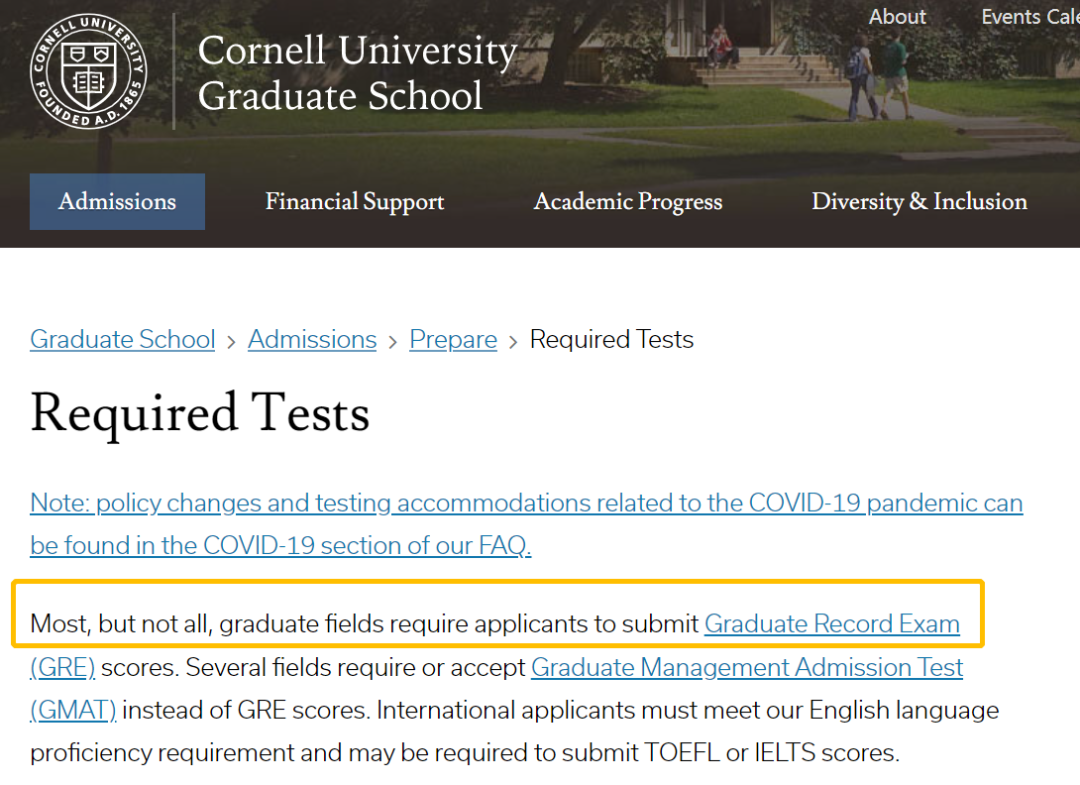This screenshot has width=1080, height=785.
Task: Click the chevron after Graduate School breadcrumb
Action: click(x=231, y=342)
